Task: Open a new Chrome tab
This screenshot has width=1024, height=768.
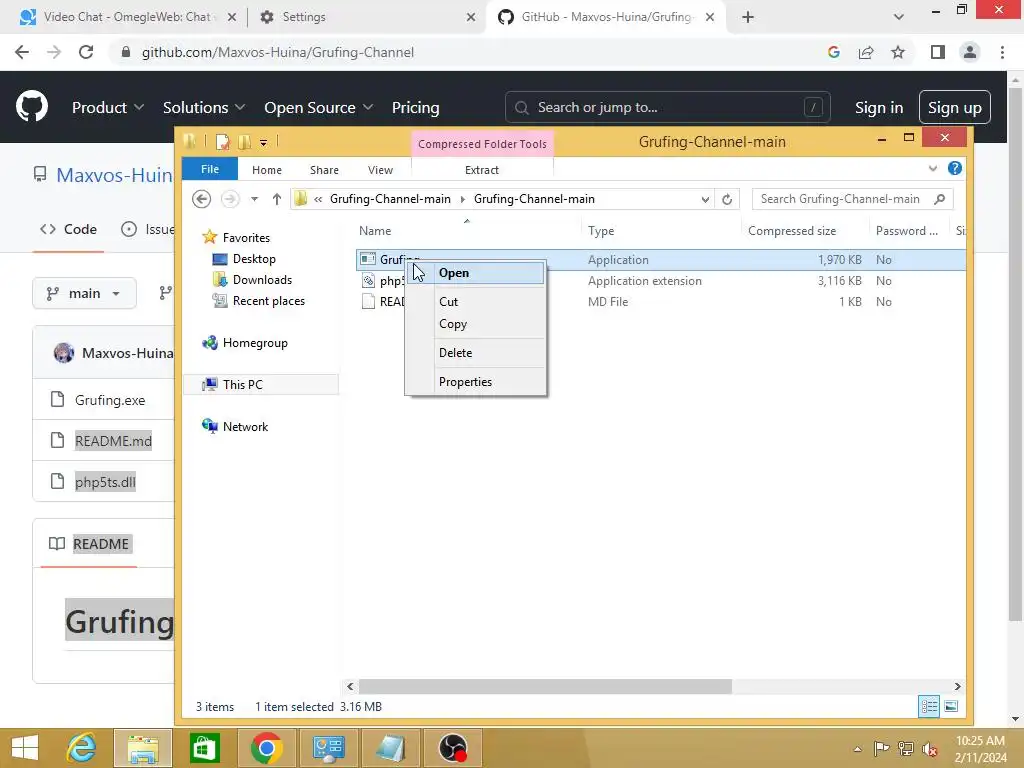Action: pyautogui.click(x=748, y=17)
